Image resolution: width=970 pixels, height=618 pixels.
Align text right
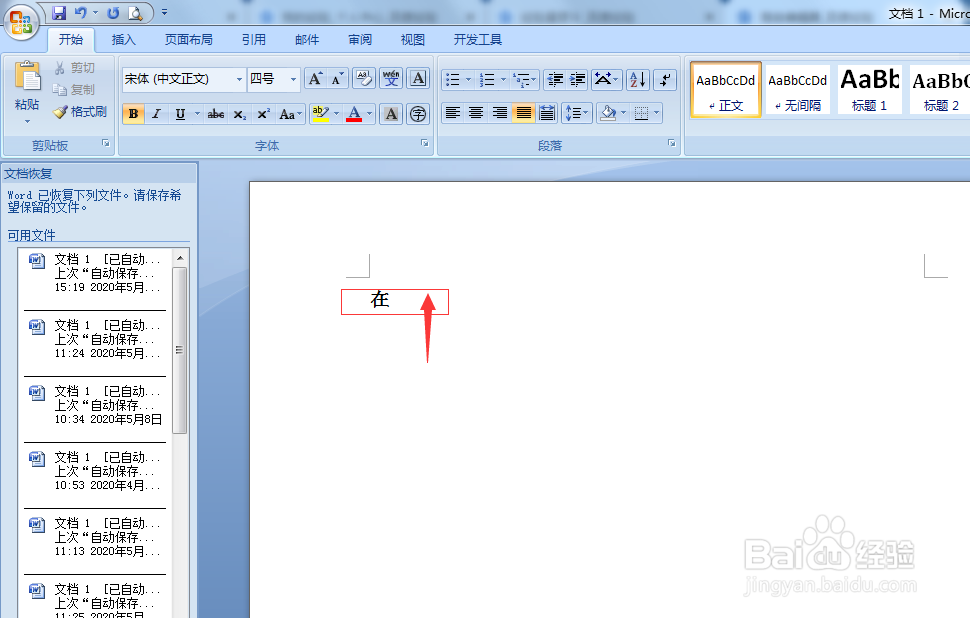[x=499, y=113]
